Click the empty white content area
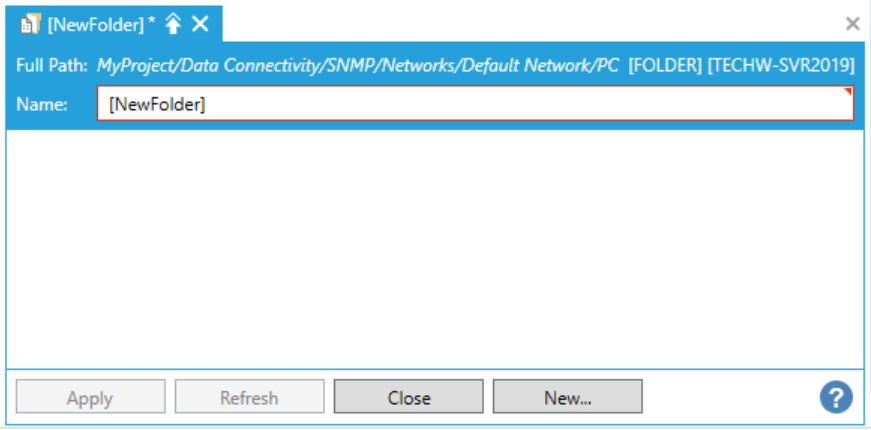This screenshot has width=871, height=430. 435,248
